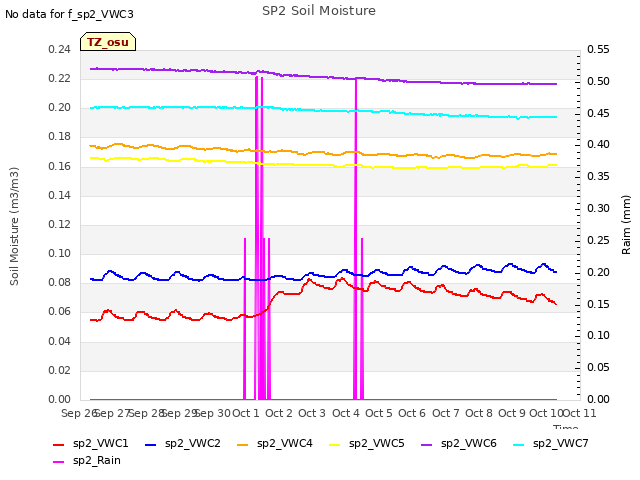Click the 0.10 right axis tick label
Screen dimensions: 640x480
pyautogui.click(x=598, y=336)
